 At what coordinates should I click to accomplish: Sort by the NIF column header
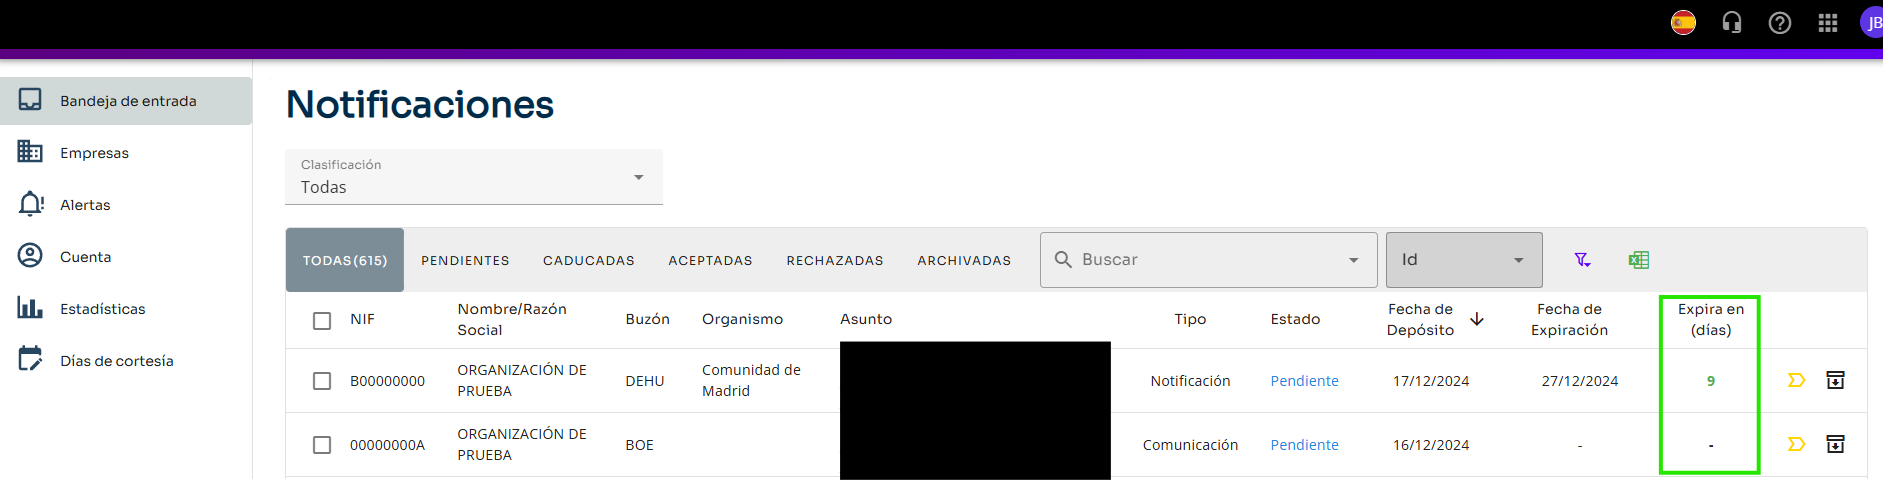[362, 319]
